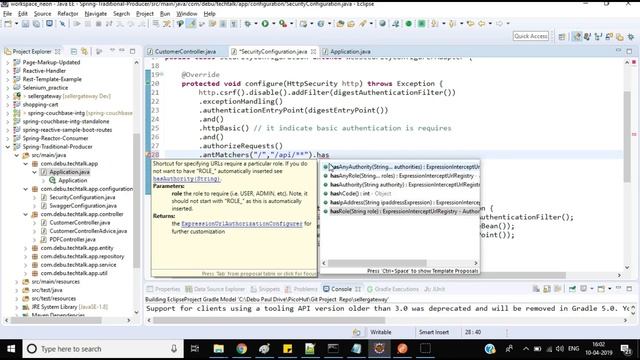Click the Last Edit Location icon
This screenshot has height=360, width=640.
tap(471, 24)
